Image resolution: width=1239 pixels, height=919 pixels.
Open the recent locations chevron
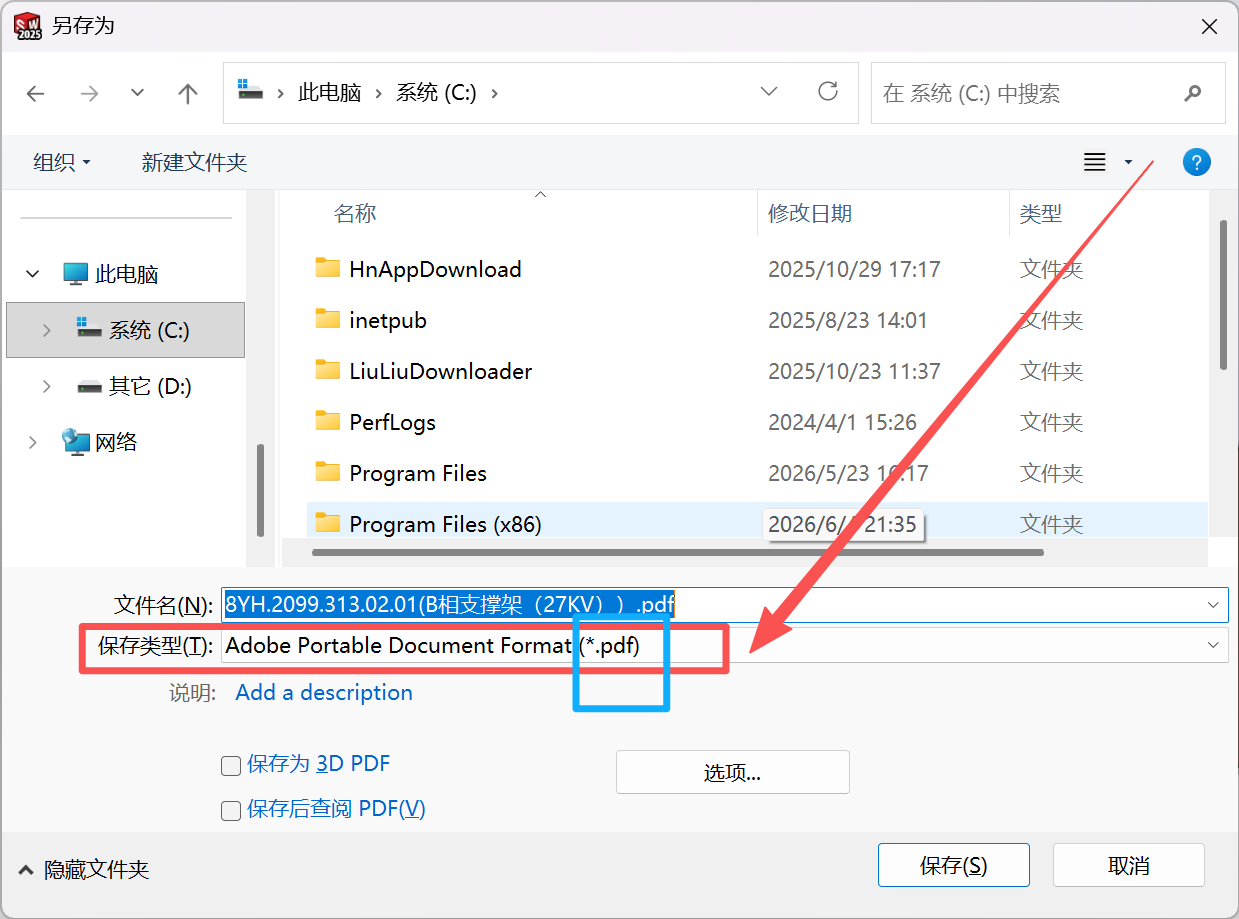click(x=138, y=92)
